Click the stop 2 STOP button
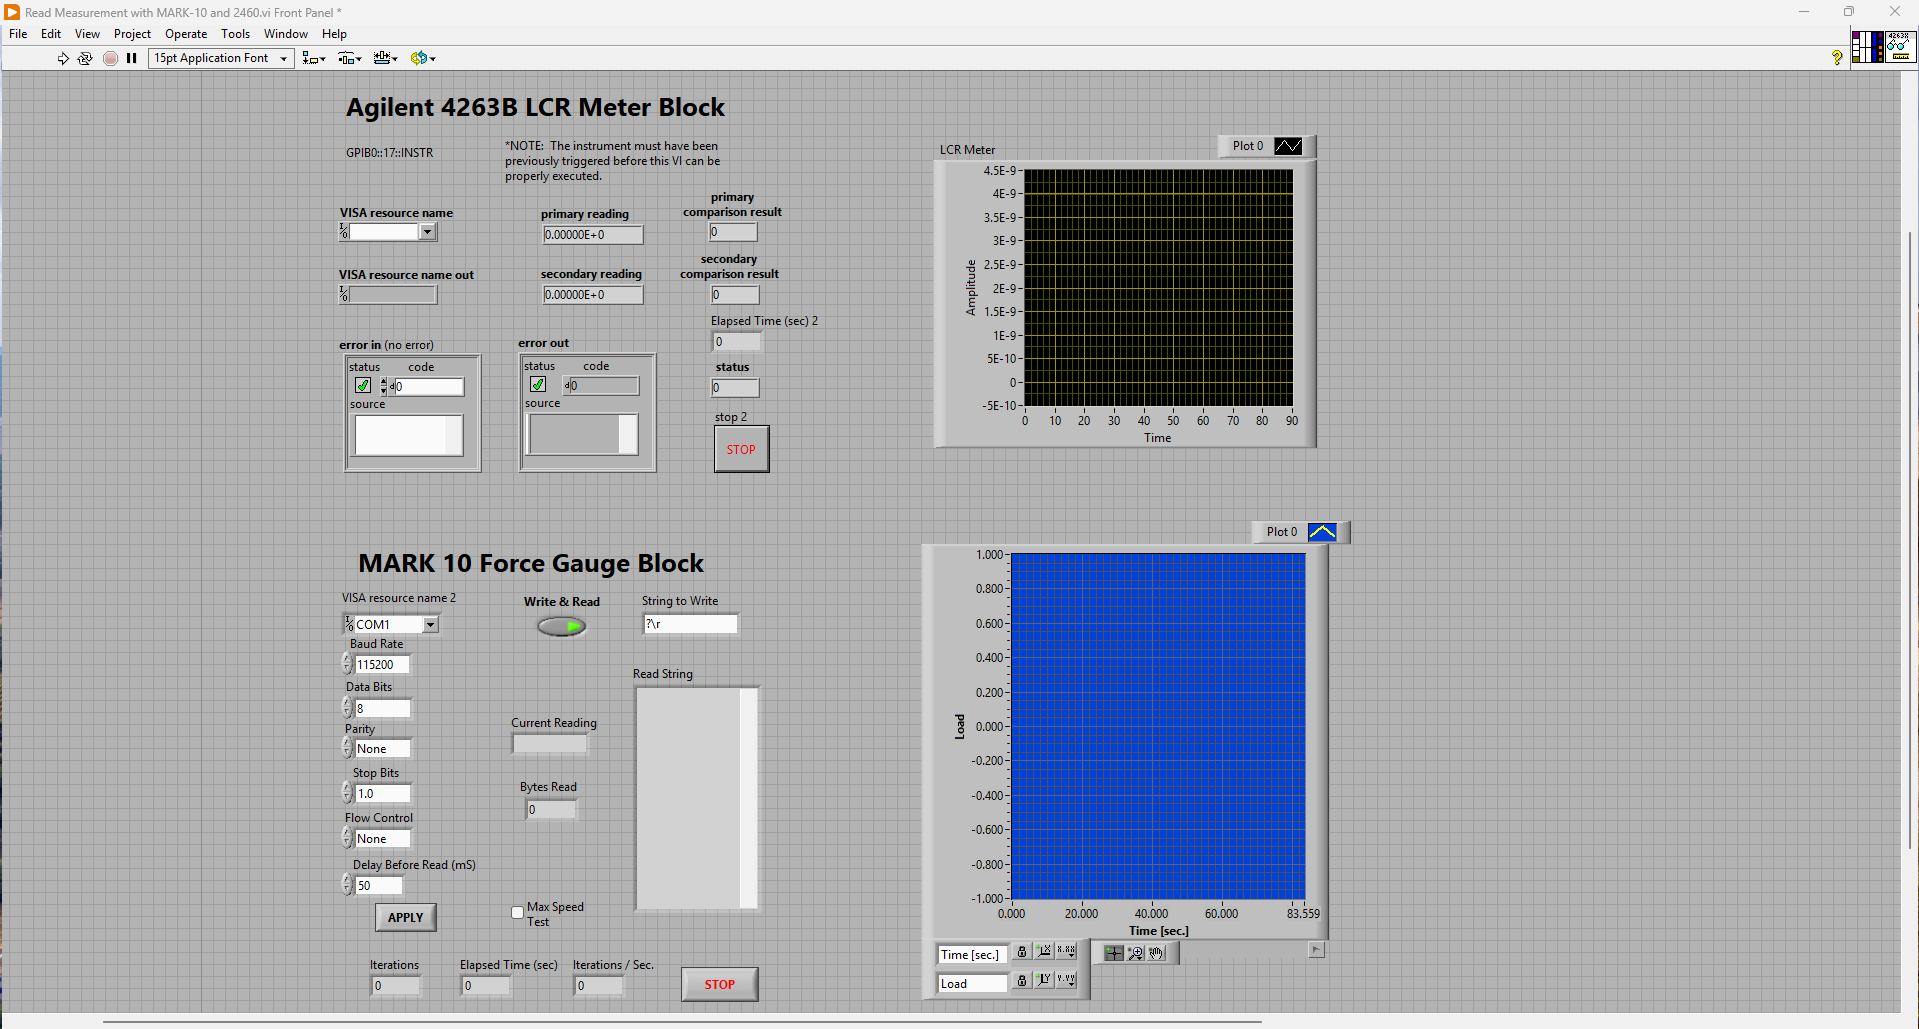This screenshot has height=1029, width=1919. click(x=741, y=449)
